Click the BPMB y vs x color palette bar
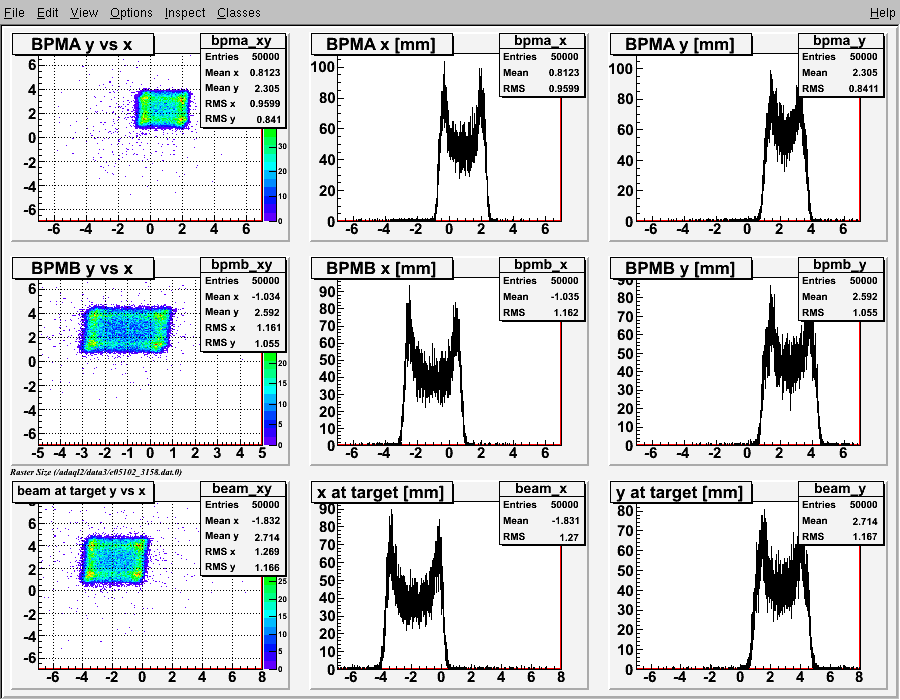900x700 pixels. click(x=270, y=398)
